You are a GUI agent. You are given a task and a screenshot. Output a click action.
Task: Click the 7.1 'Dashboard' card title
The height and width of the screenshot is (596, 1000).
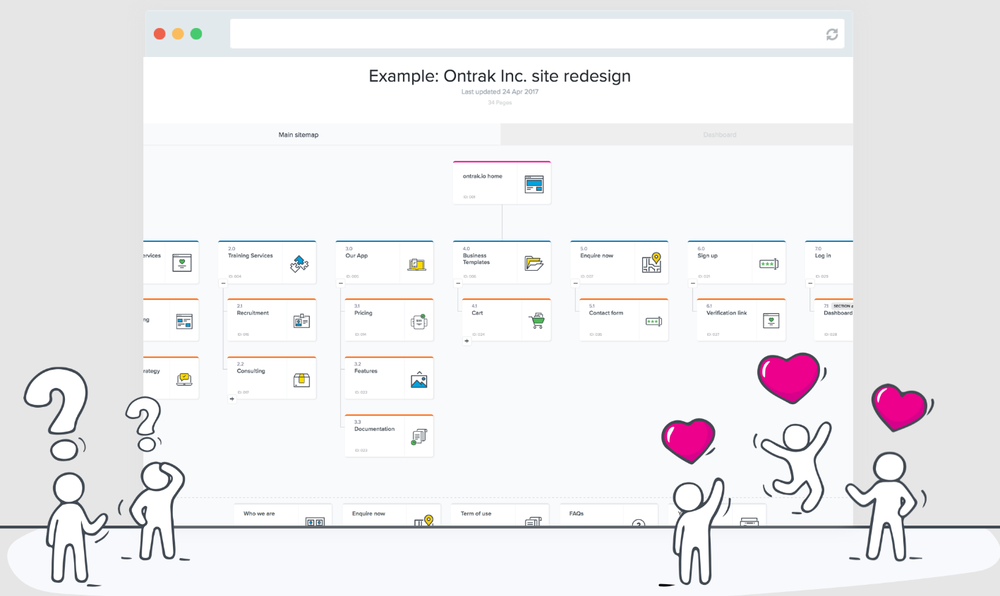click(x=837, y=313)
